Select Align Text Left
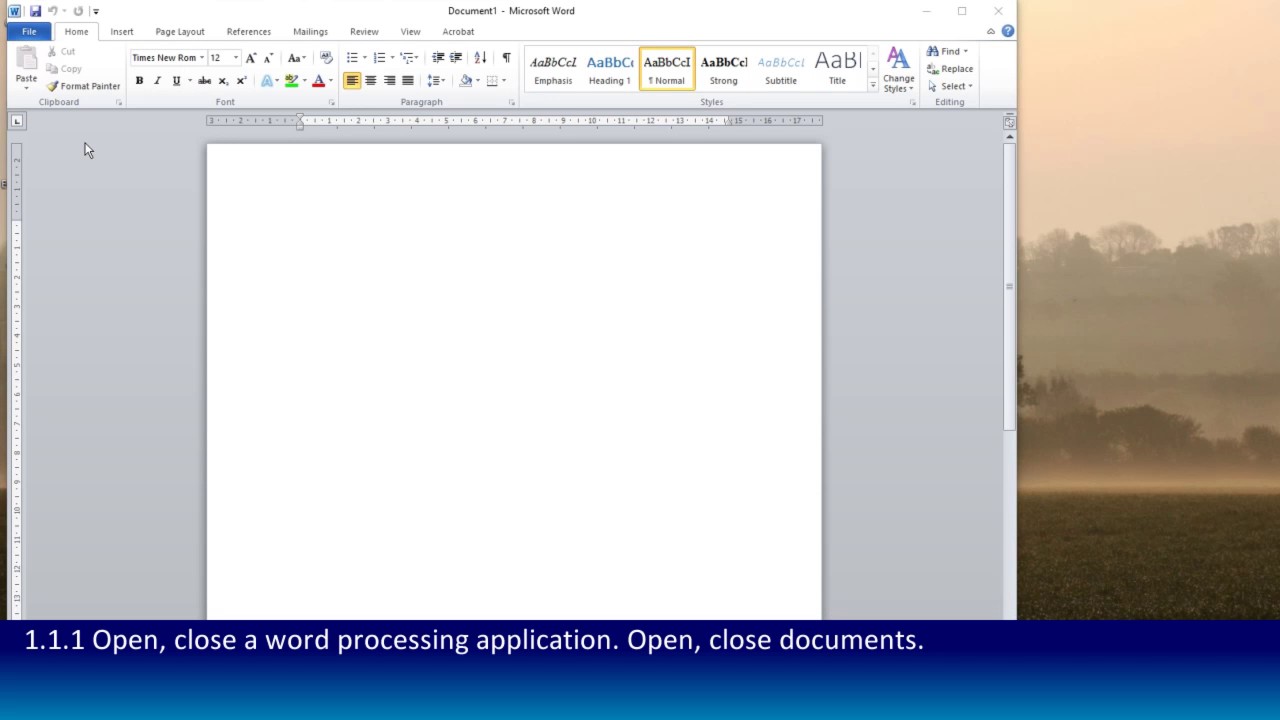The width and height of the screenshot is (1280, 720). tap(352, 81)
